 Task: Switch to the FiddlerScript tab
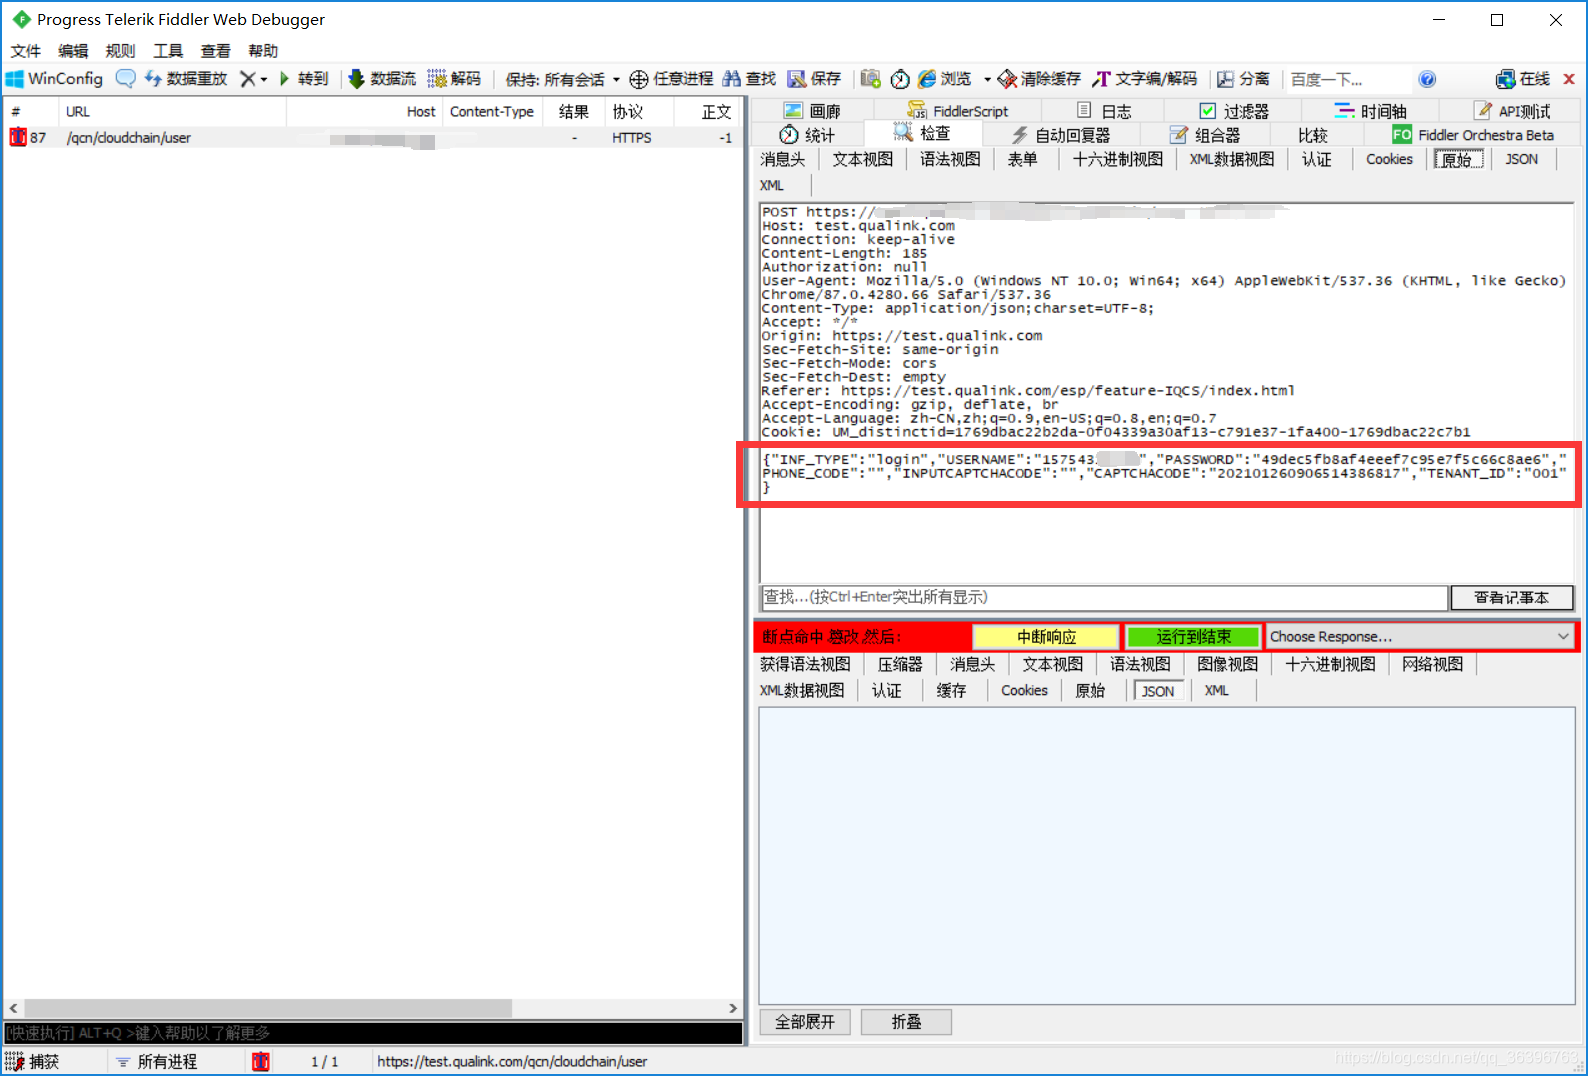pyautogui.click(x=958, y=111)
